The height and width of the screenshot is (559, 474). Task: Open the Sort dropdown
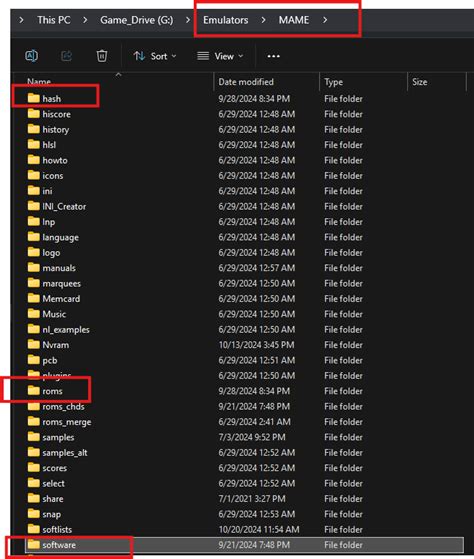[155, 56]
